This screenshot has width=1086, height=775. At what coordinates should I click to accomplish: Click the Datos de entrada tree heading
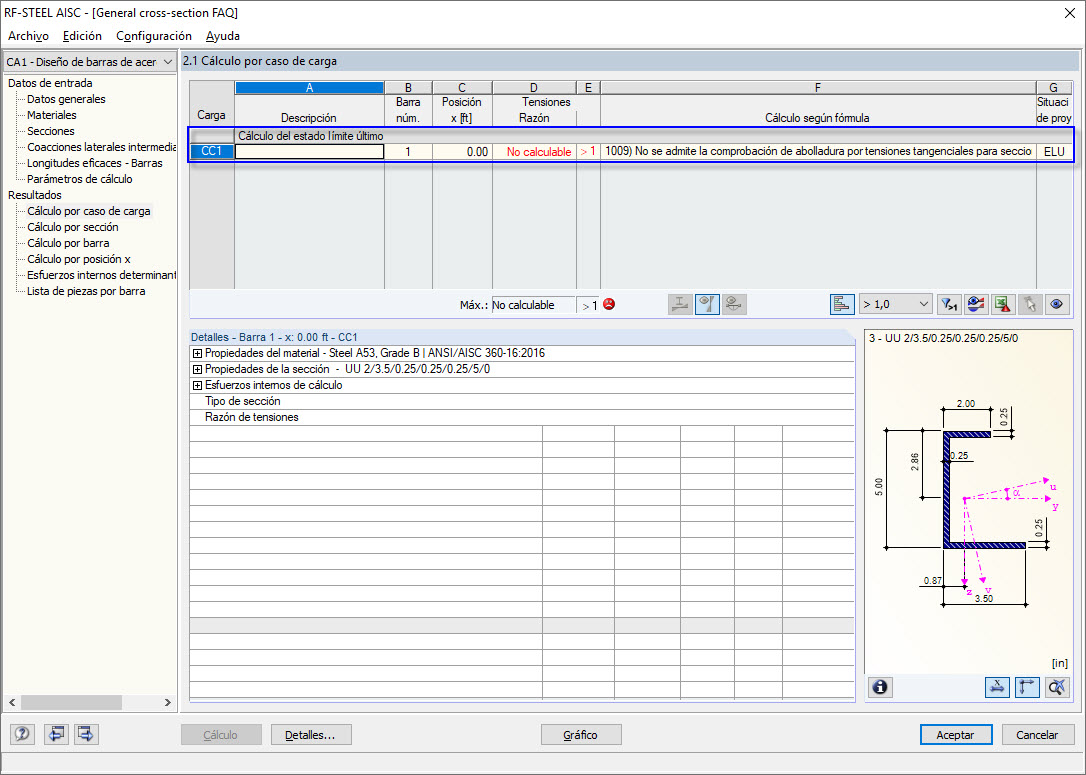point(50,83)
